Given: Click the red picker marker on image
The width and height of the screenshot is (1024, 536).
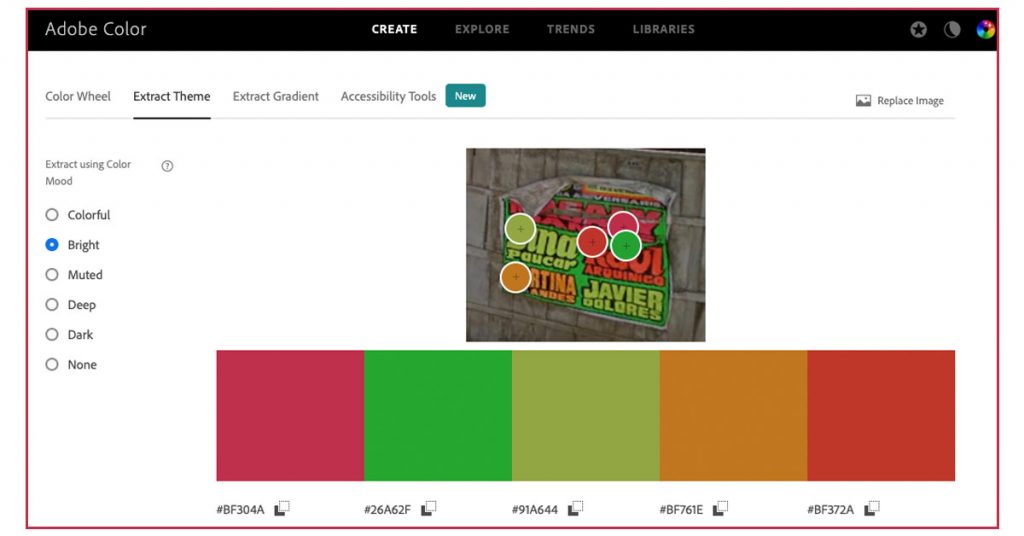Looking at the screenshot, I should click(592, 242).
